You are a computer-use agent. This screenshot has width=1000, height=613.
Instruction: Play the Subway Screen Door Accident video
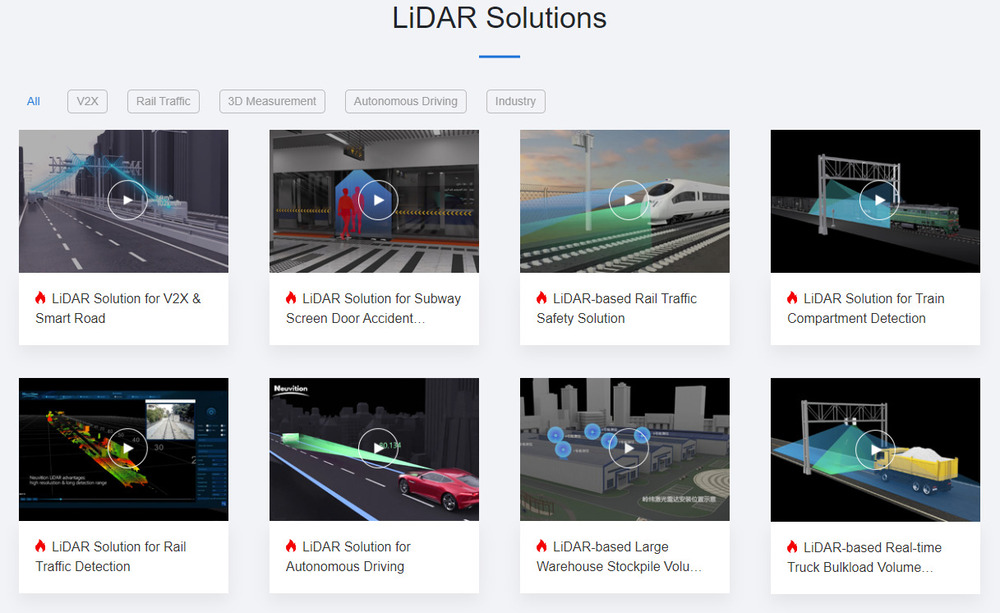point(378,200)
